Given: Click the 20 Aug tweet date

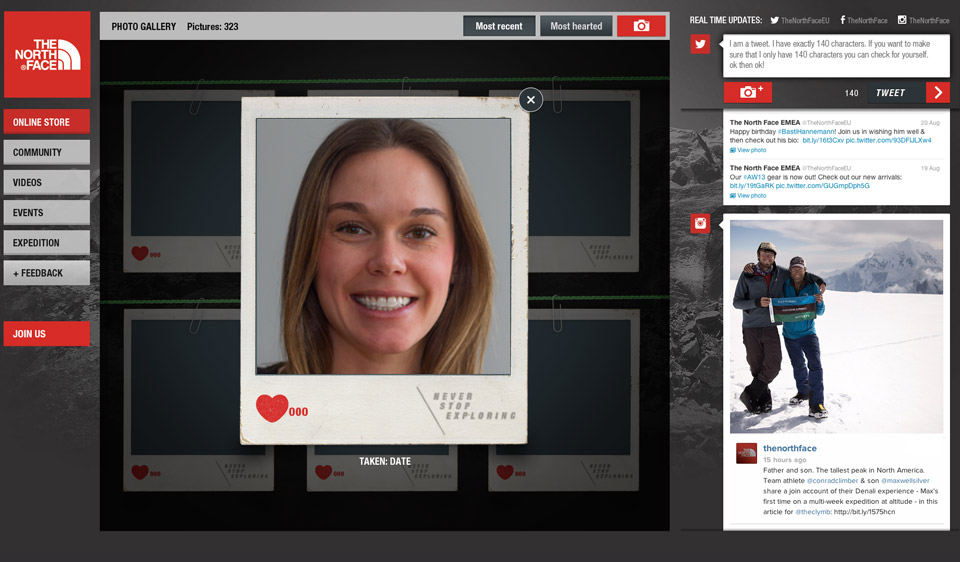Looking at the screenshot, I should (930, 122).
